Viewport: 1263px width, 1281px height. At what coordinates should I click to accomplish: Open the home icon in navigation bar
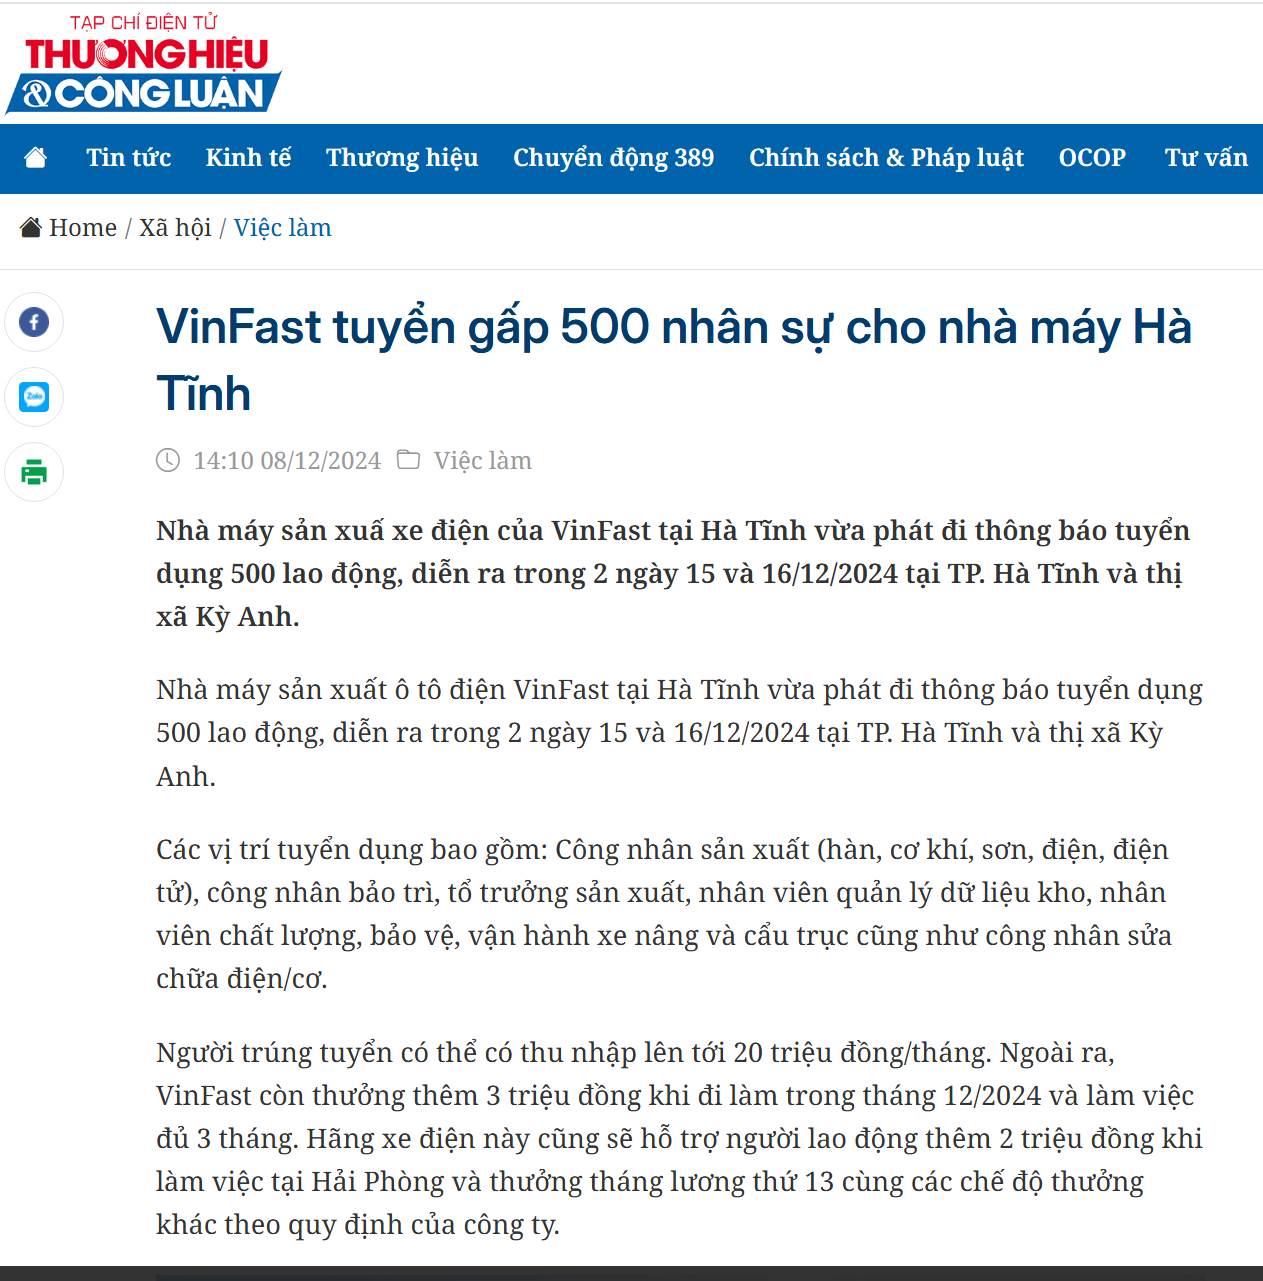point(36,158)
